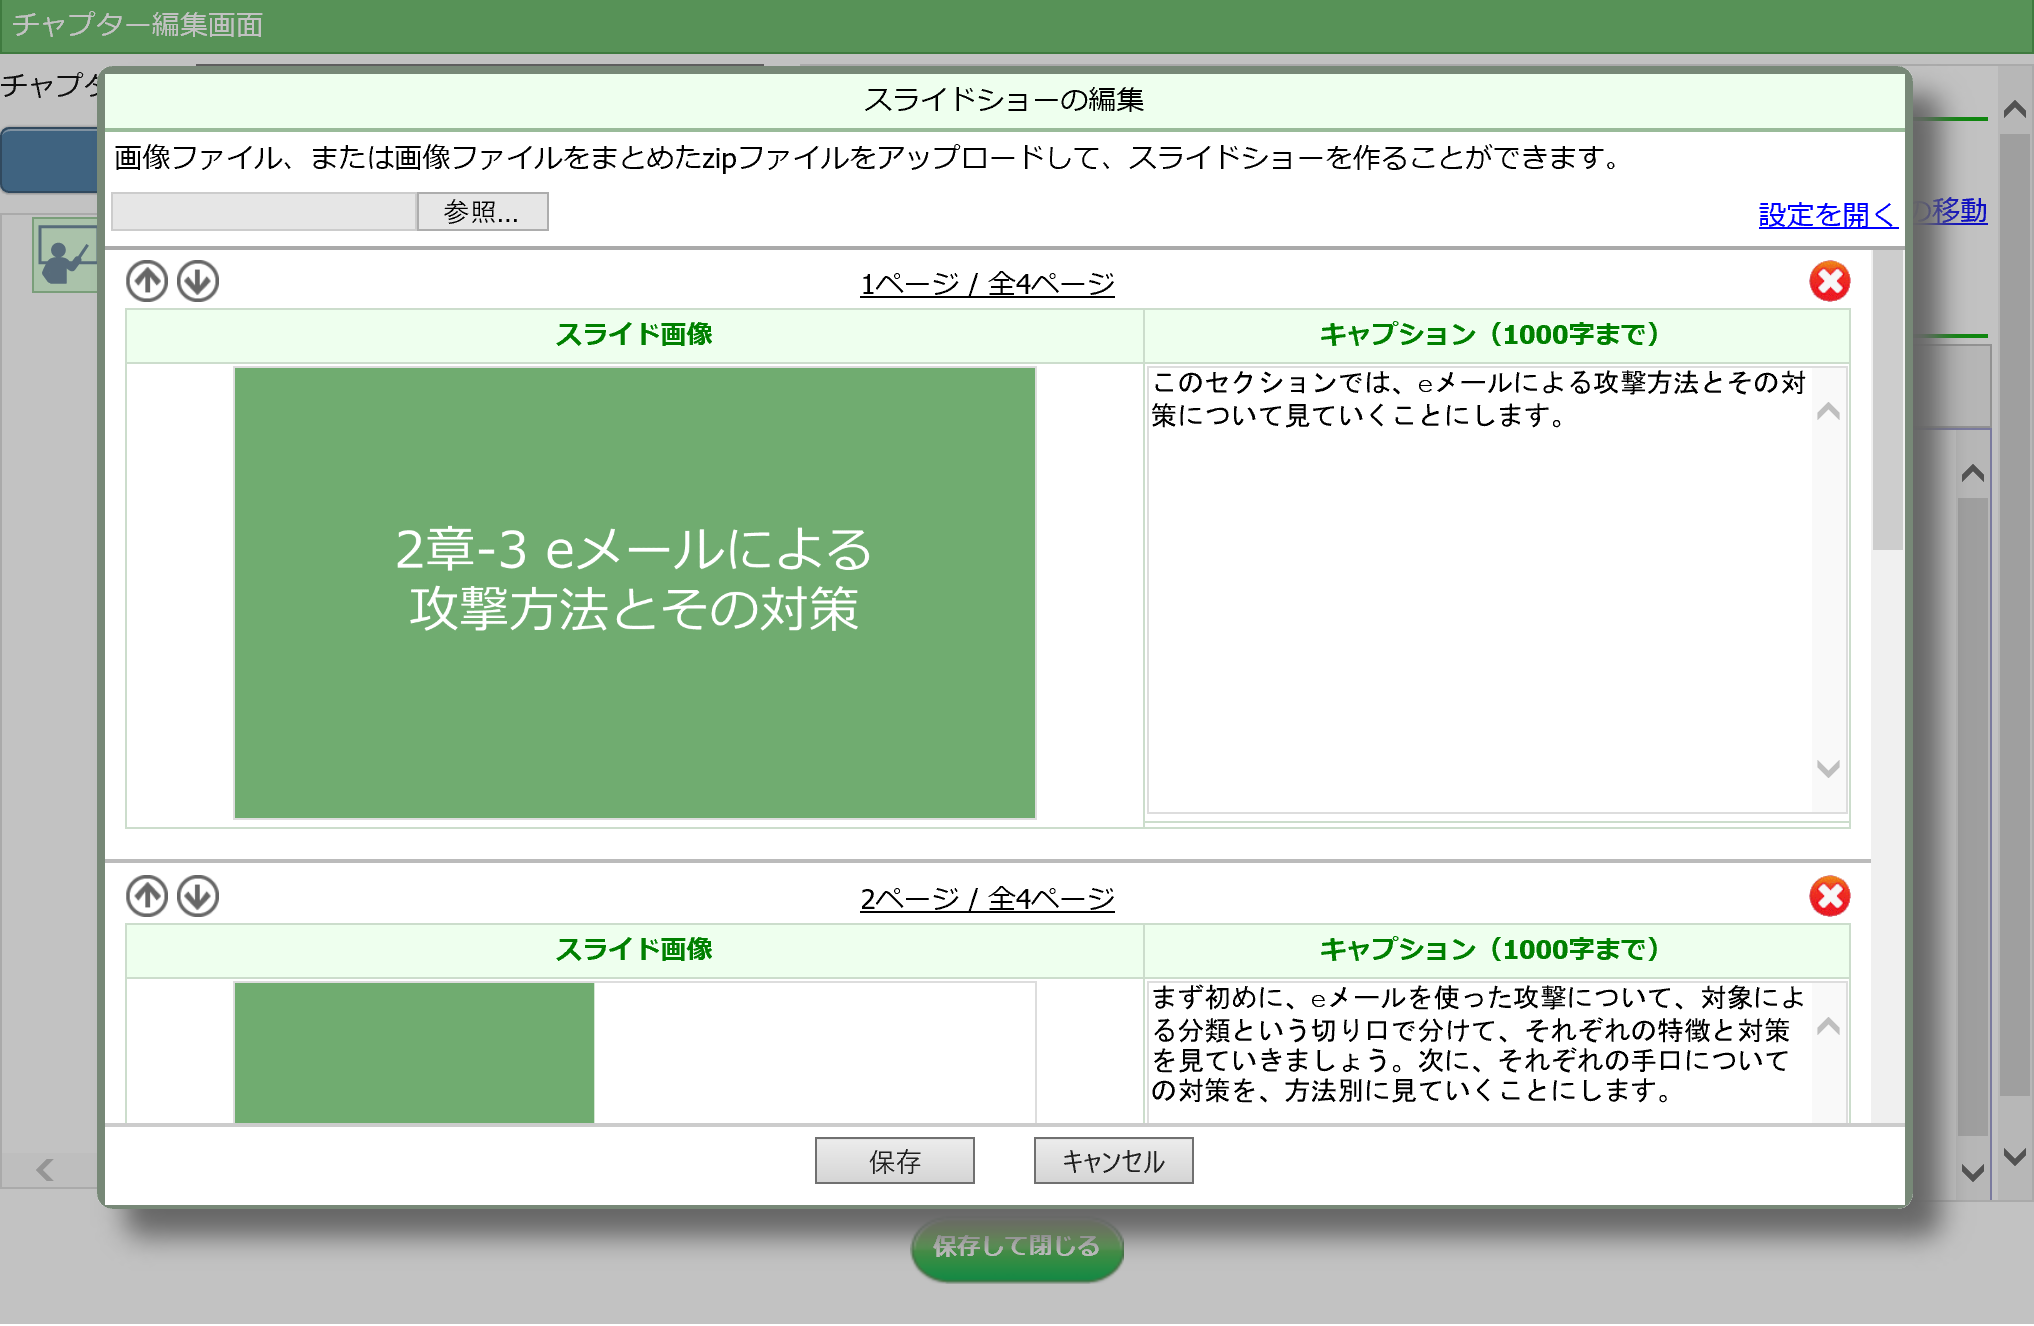Click 参照... browse button
The width and height of the screenshot is (2034, 1326).
click(x=482, y=212)
